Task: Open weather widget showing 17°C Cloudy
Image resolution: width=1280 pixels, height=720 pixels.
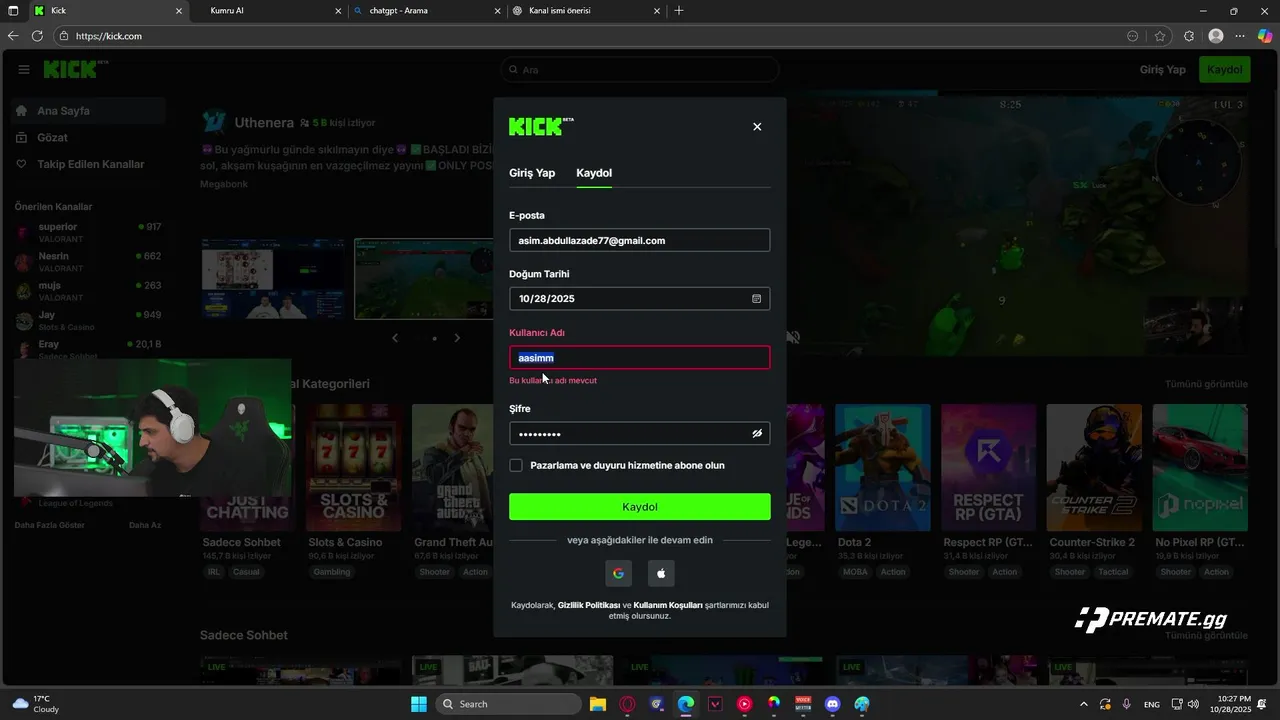Action: 36,704
